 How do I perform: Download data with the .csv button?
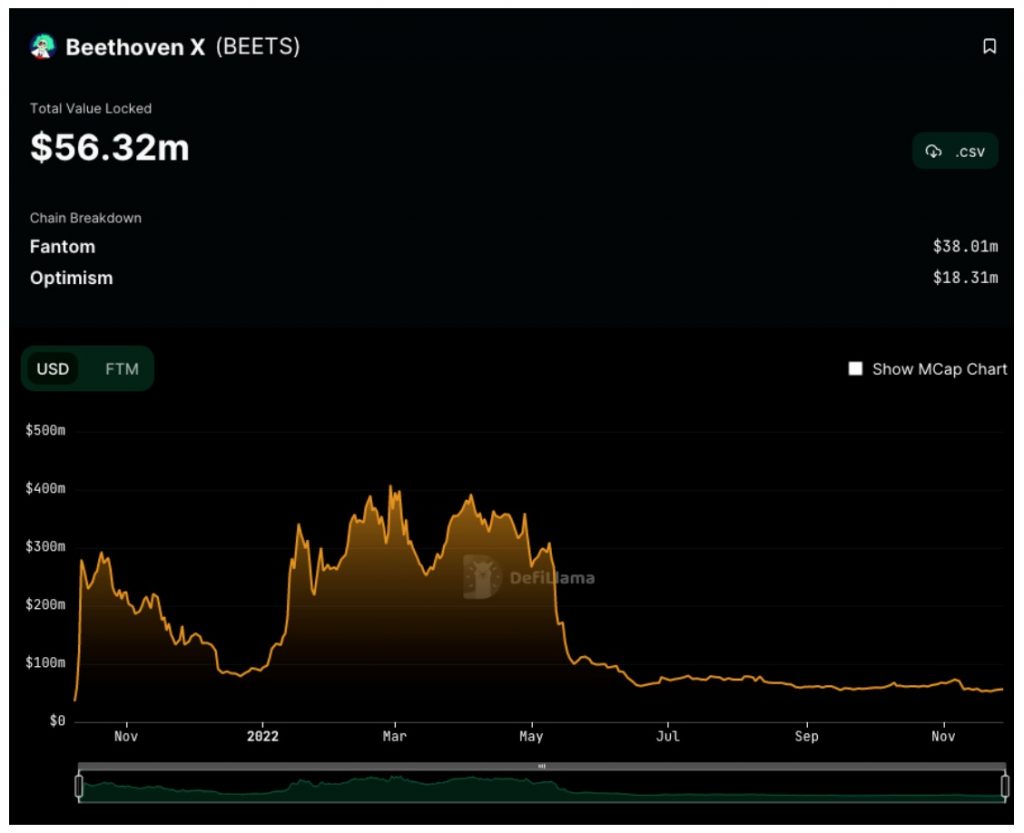click(955, 151)
